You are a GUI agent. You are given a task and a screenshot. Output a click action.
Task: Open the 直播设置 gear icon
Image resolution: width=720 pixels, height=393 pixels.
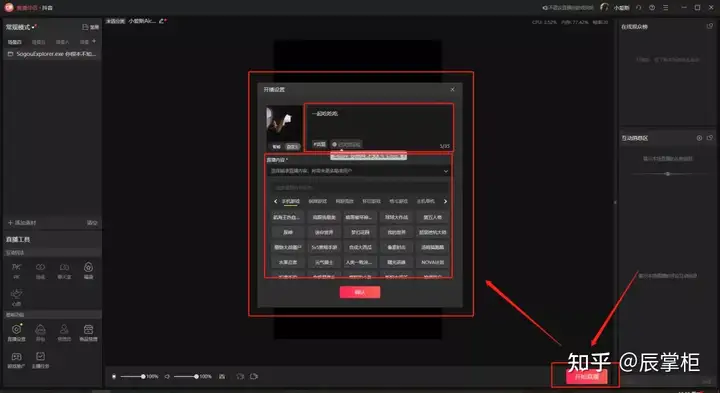coord(17,332)
